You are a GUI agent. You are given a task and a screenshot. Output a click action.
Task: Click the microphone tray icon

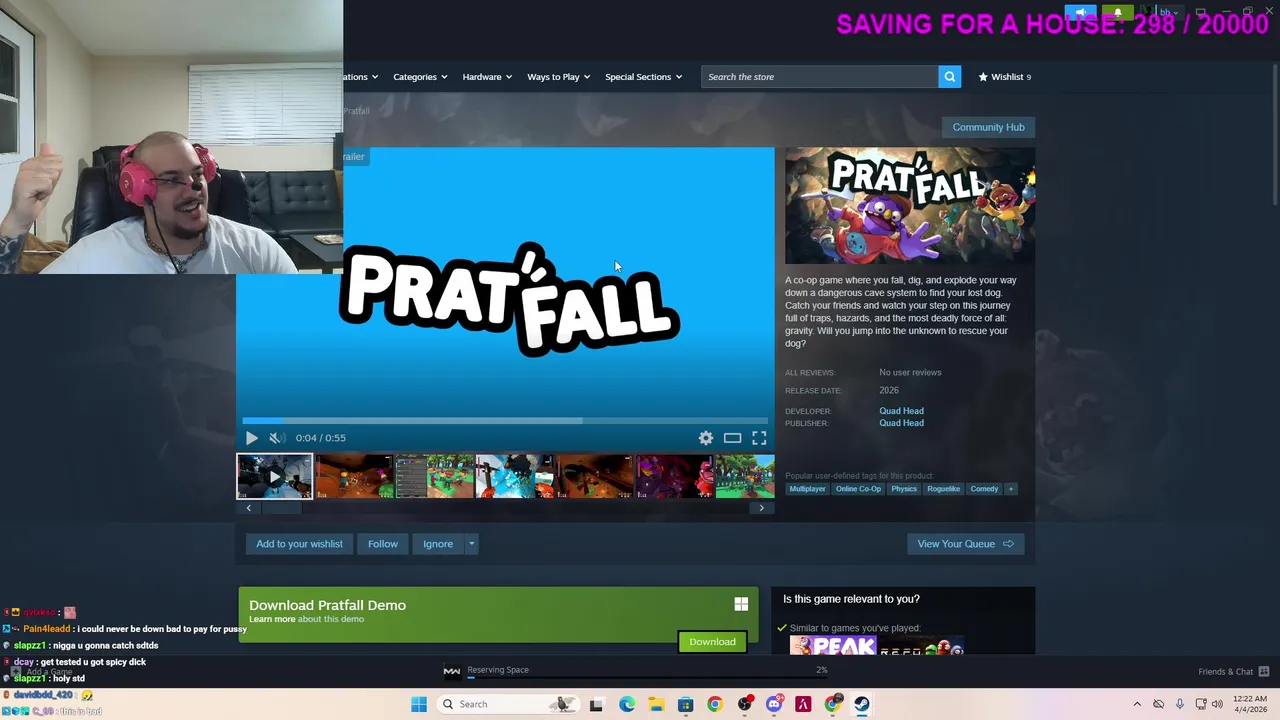[1180, 704]
